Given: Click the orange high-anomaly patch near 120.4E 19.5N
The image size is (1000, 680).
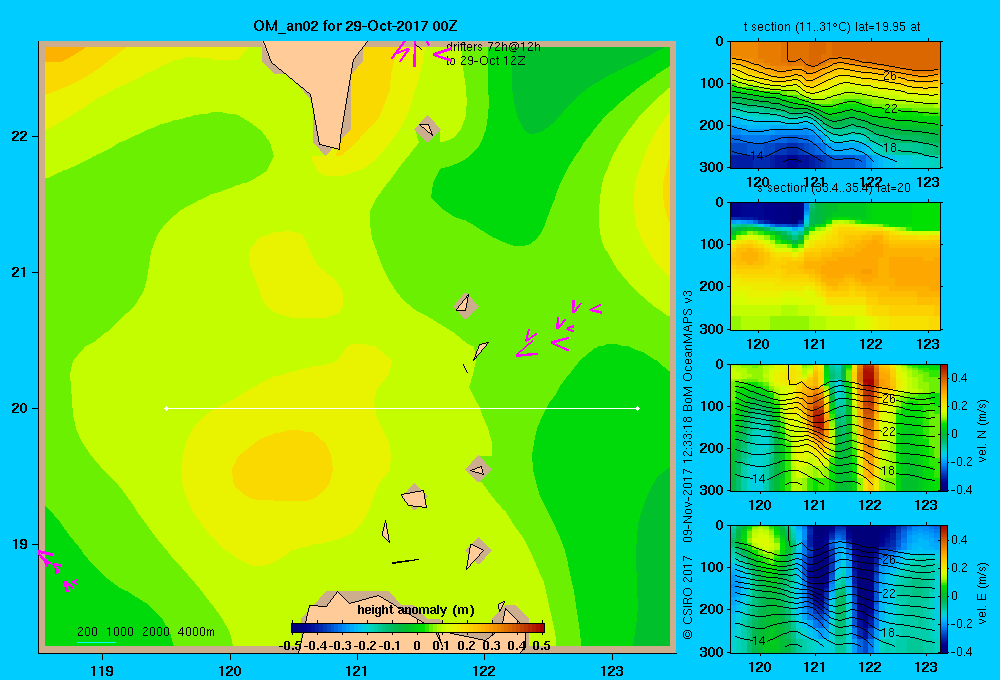Looking at the screenshot, I should (x=283, y=466).
